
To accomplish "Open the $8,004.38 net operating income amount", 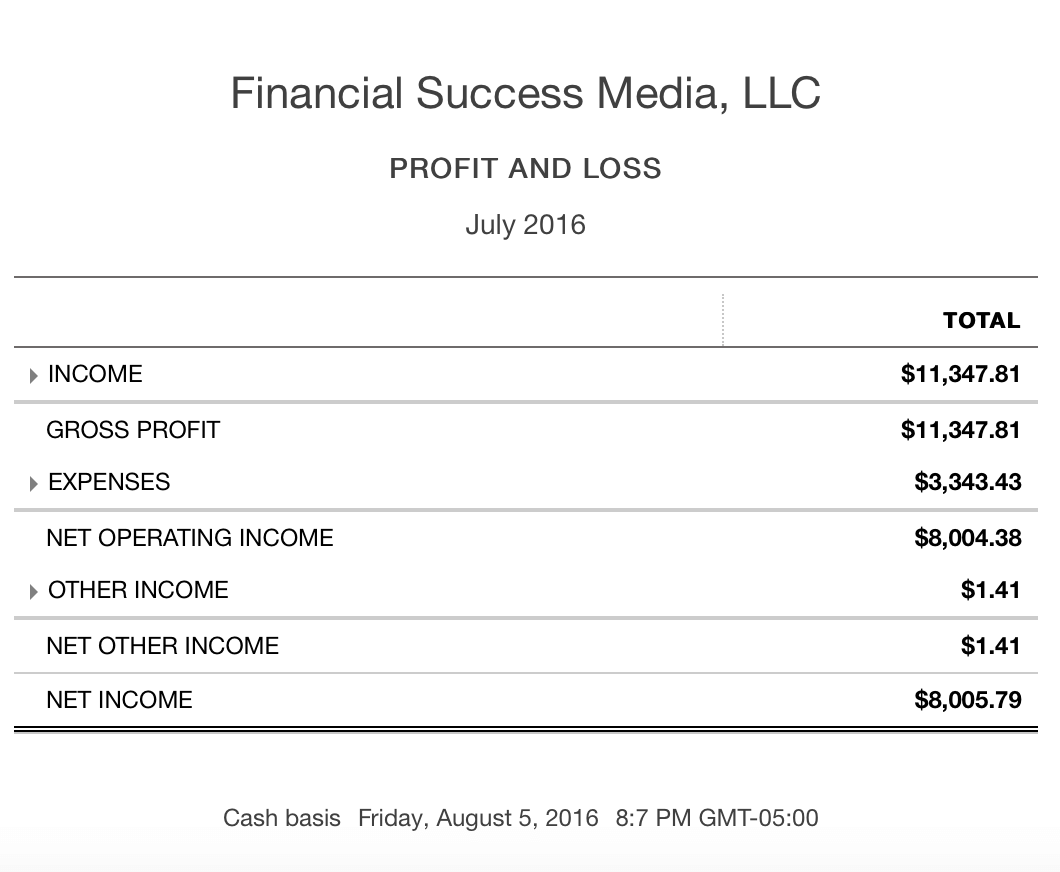I will point(967,538).
